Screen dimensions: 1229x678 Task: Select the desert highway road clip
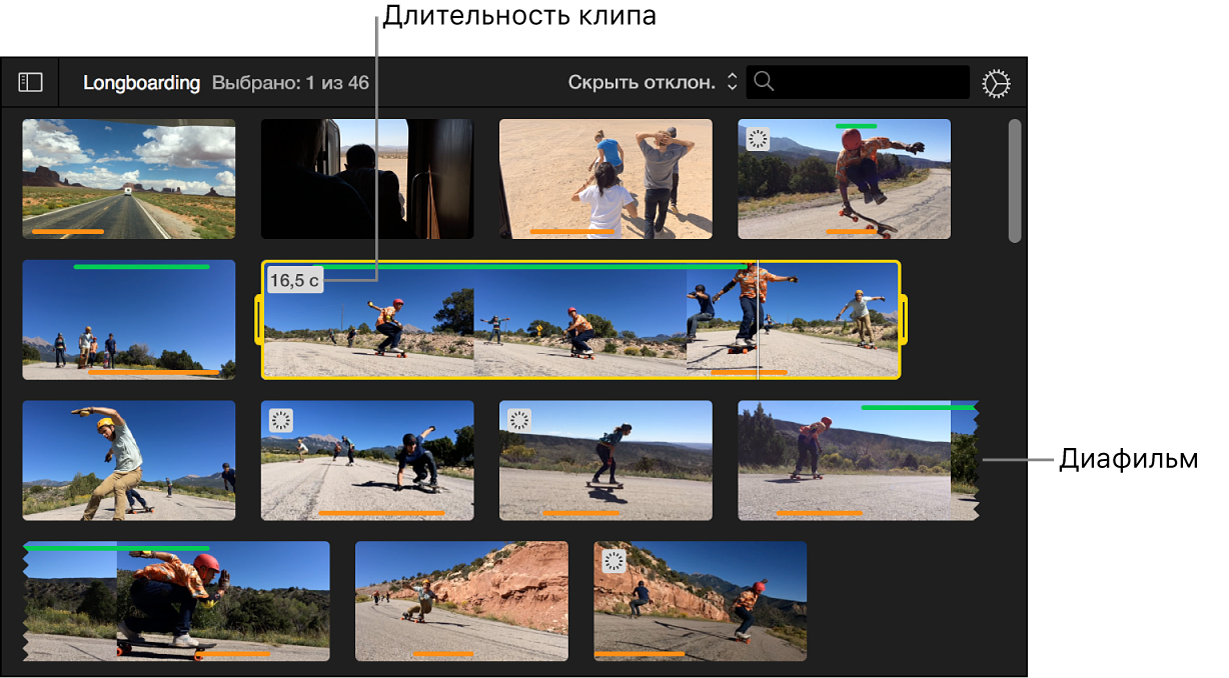[x=129, y=179]
